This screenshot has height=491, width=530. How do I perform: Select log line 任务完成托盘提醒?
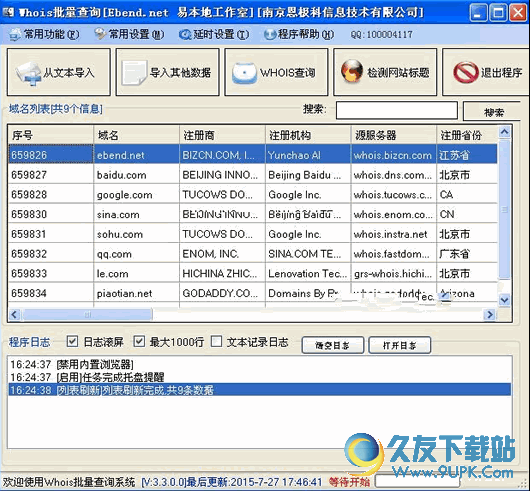point(260,377)
